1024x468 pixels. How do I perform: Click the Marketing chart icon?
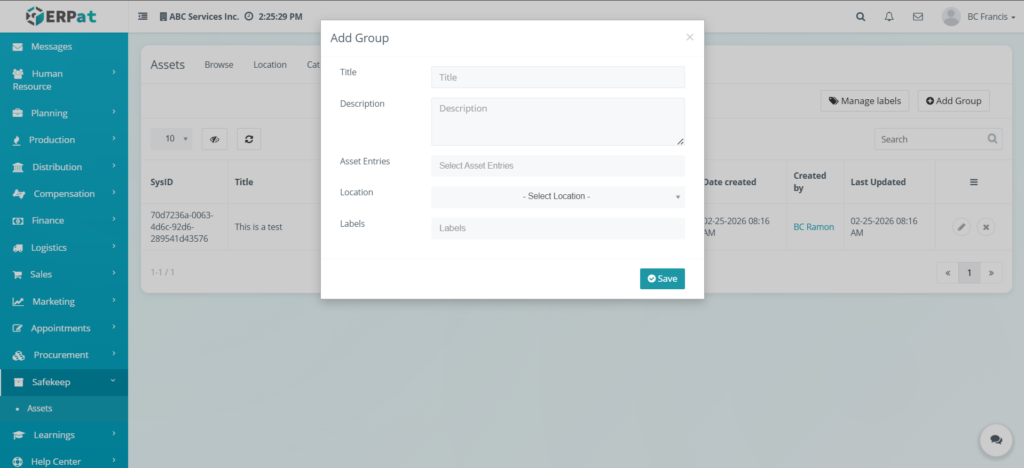[x=18, y=302]
